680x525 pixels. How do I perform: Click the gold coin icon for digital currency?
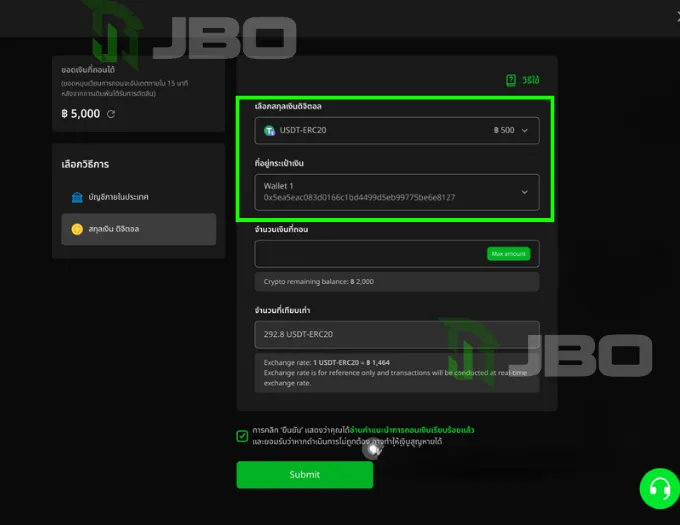coord(77,229)
